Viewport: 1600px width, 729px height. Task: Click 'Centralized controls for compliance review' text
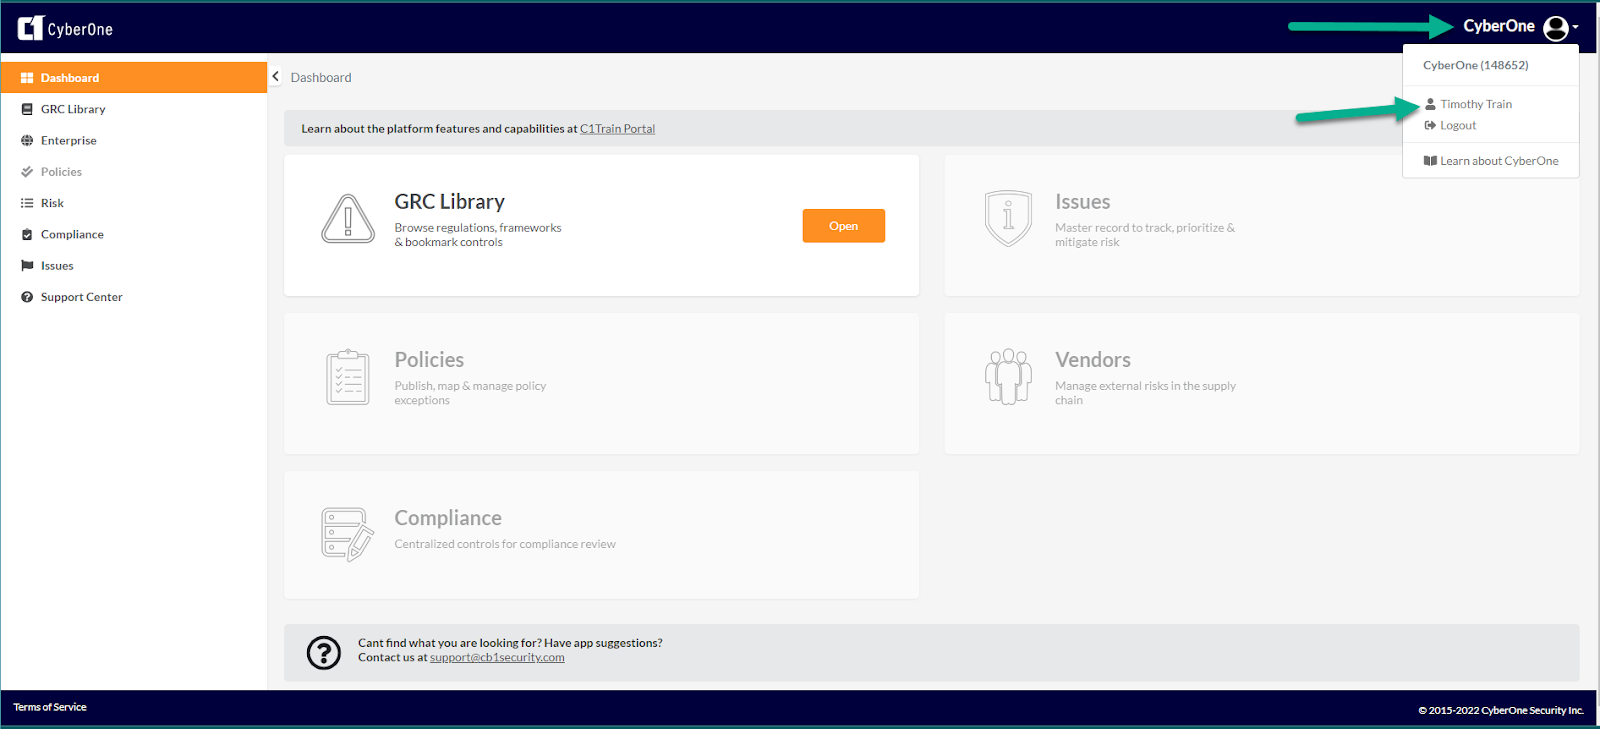[x=505, y=544]
